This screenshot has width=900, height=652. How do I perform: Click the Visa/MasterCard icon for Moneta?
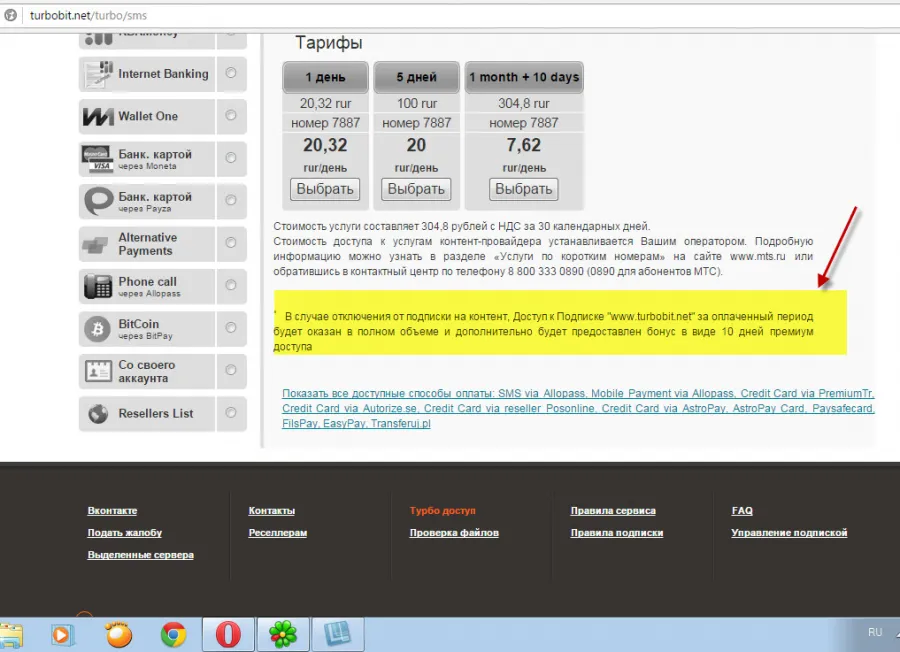click(97, 159)
